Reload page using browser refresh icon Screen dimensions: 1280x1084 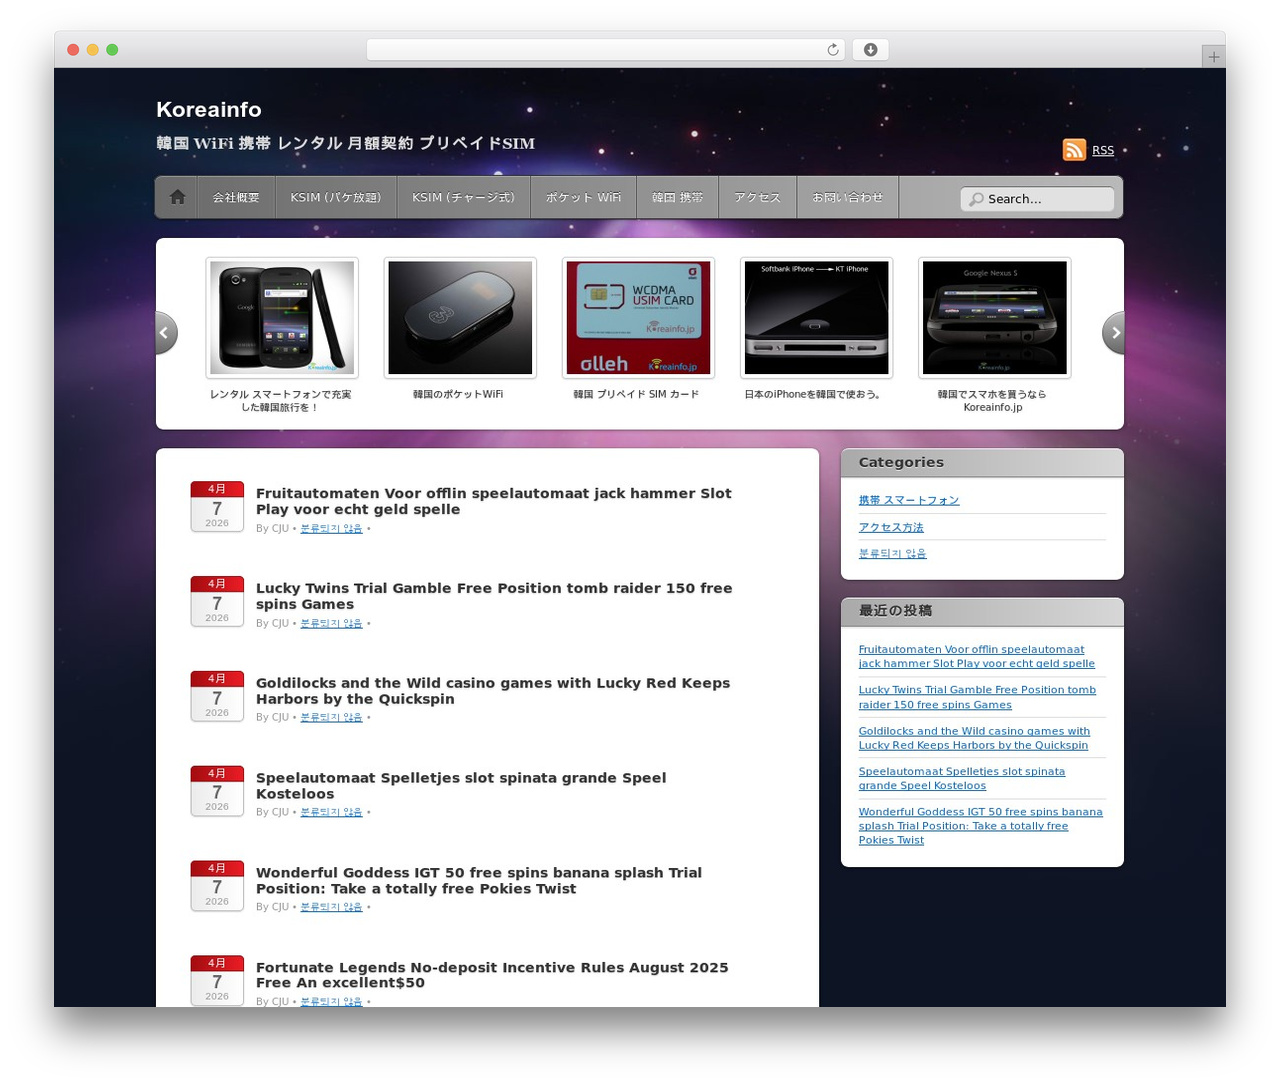pos(832,50)
